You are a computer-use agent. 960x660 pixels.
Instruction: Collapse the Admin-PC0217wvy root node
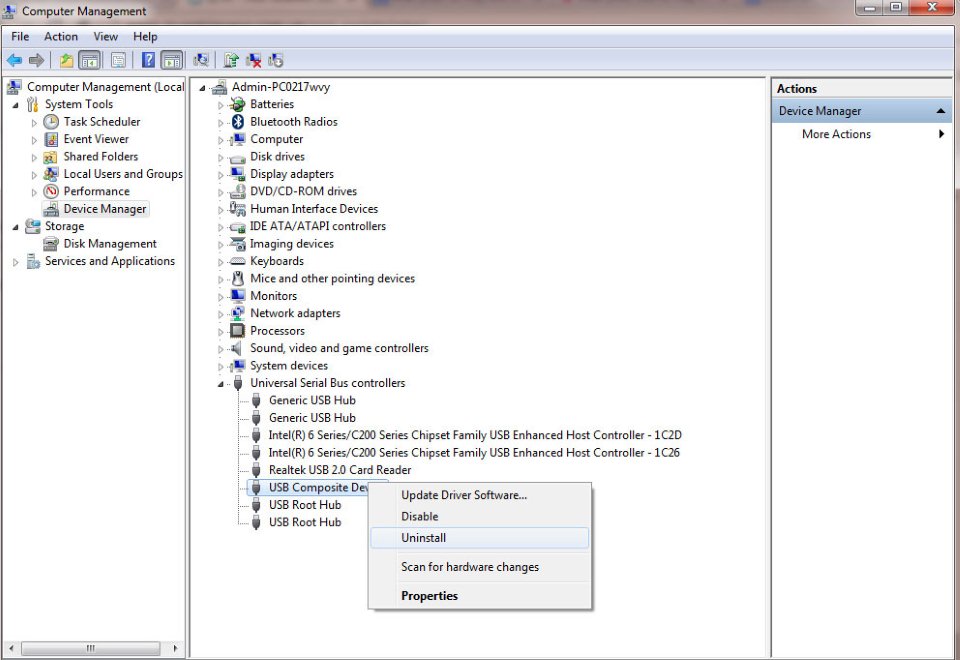tap(202, 88)
